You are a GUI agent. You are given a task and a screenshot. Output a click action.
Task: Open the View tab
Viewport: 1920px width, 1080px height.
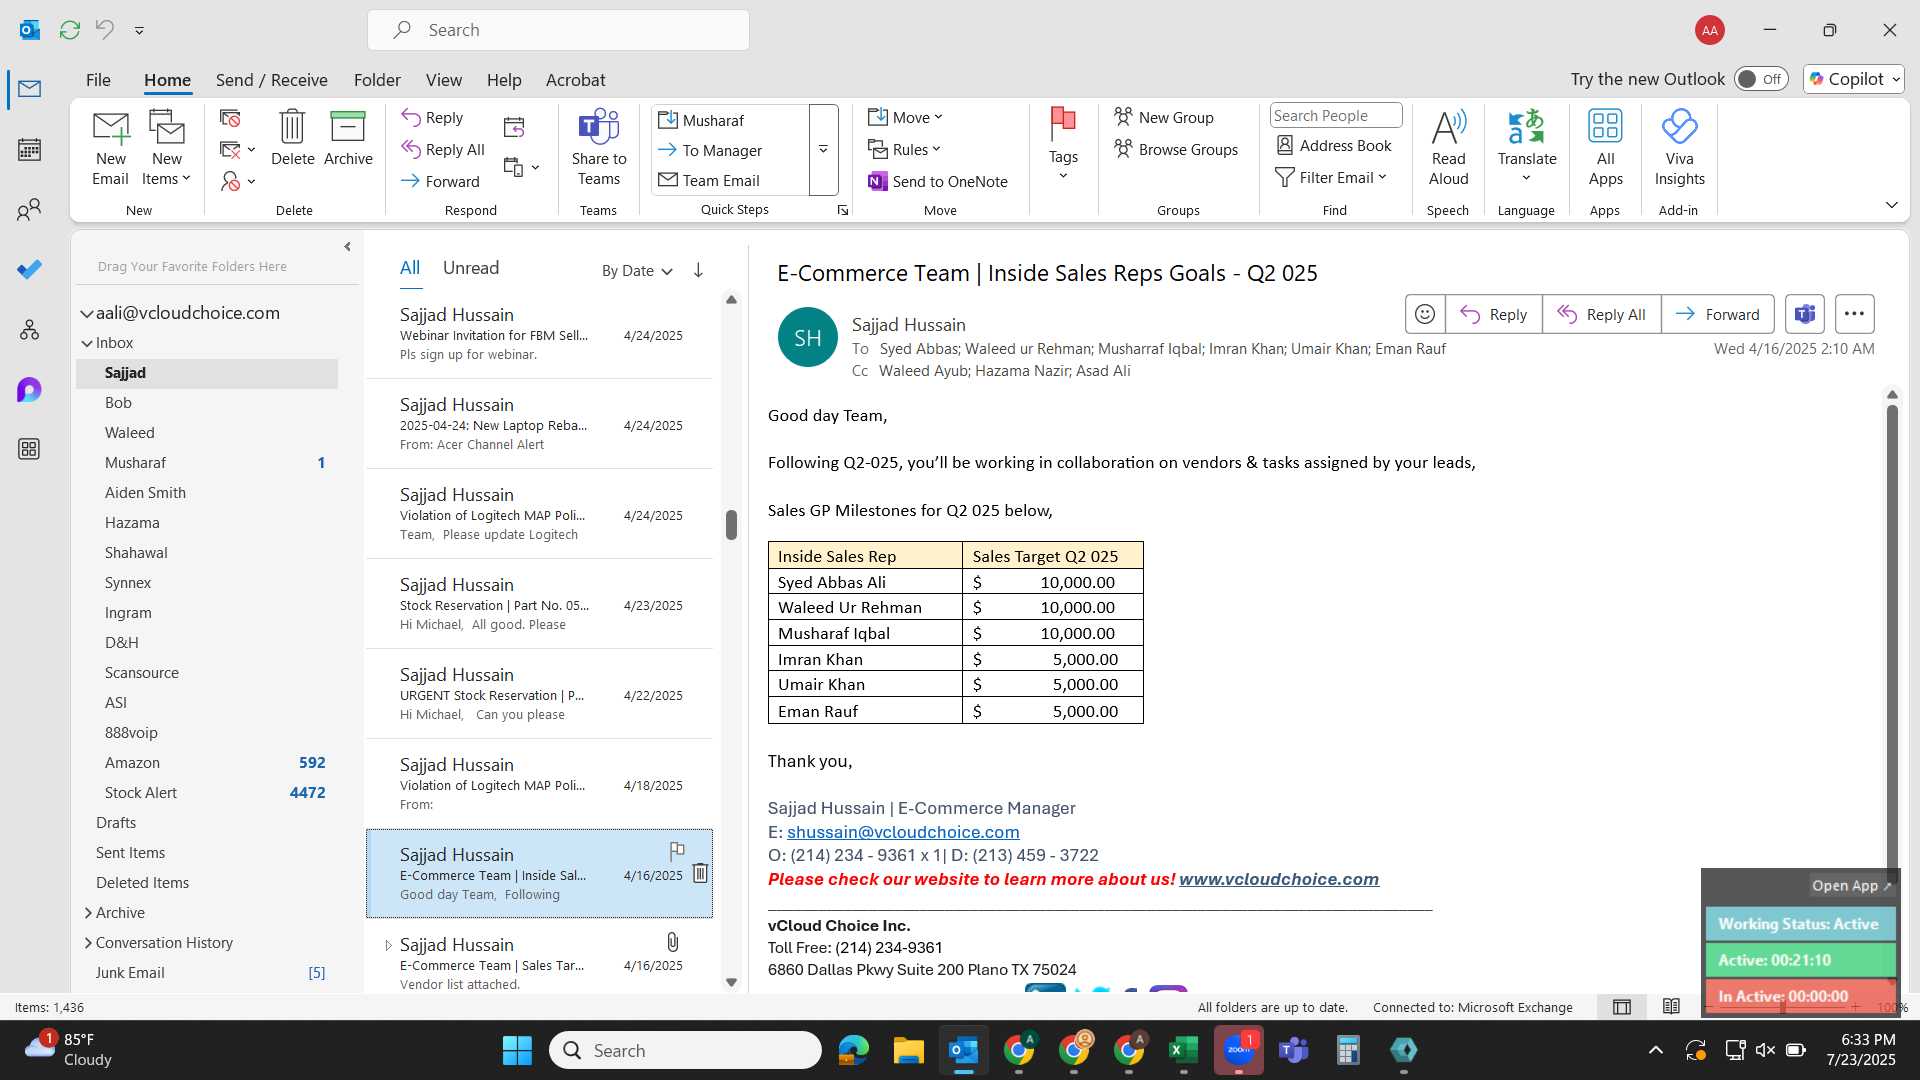click(x=443, y=80)
